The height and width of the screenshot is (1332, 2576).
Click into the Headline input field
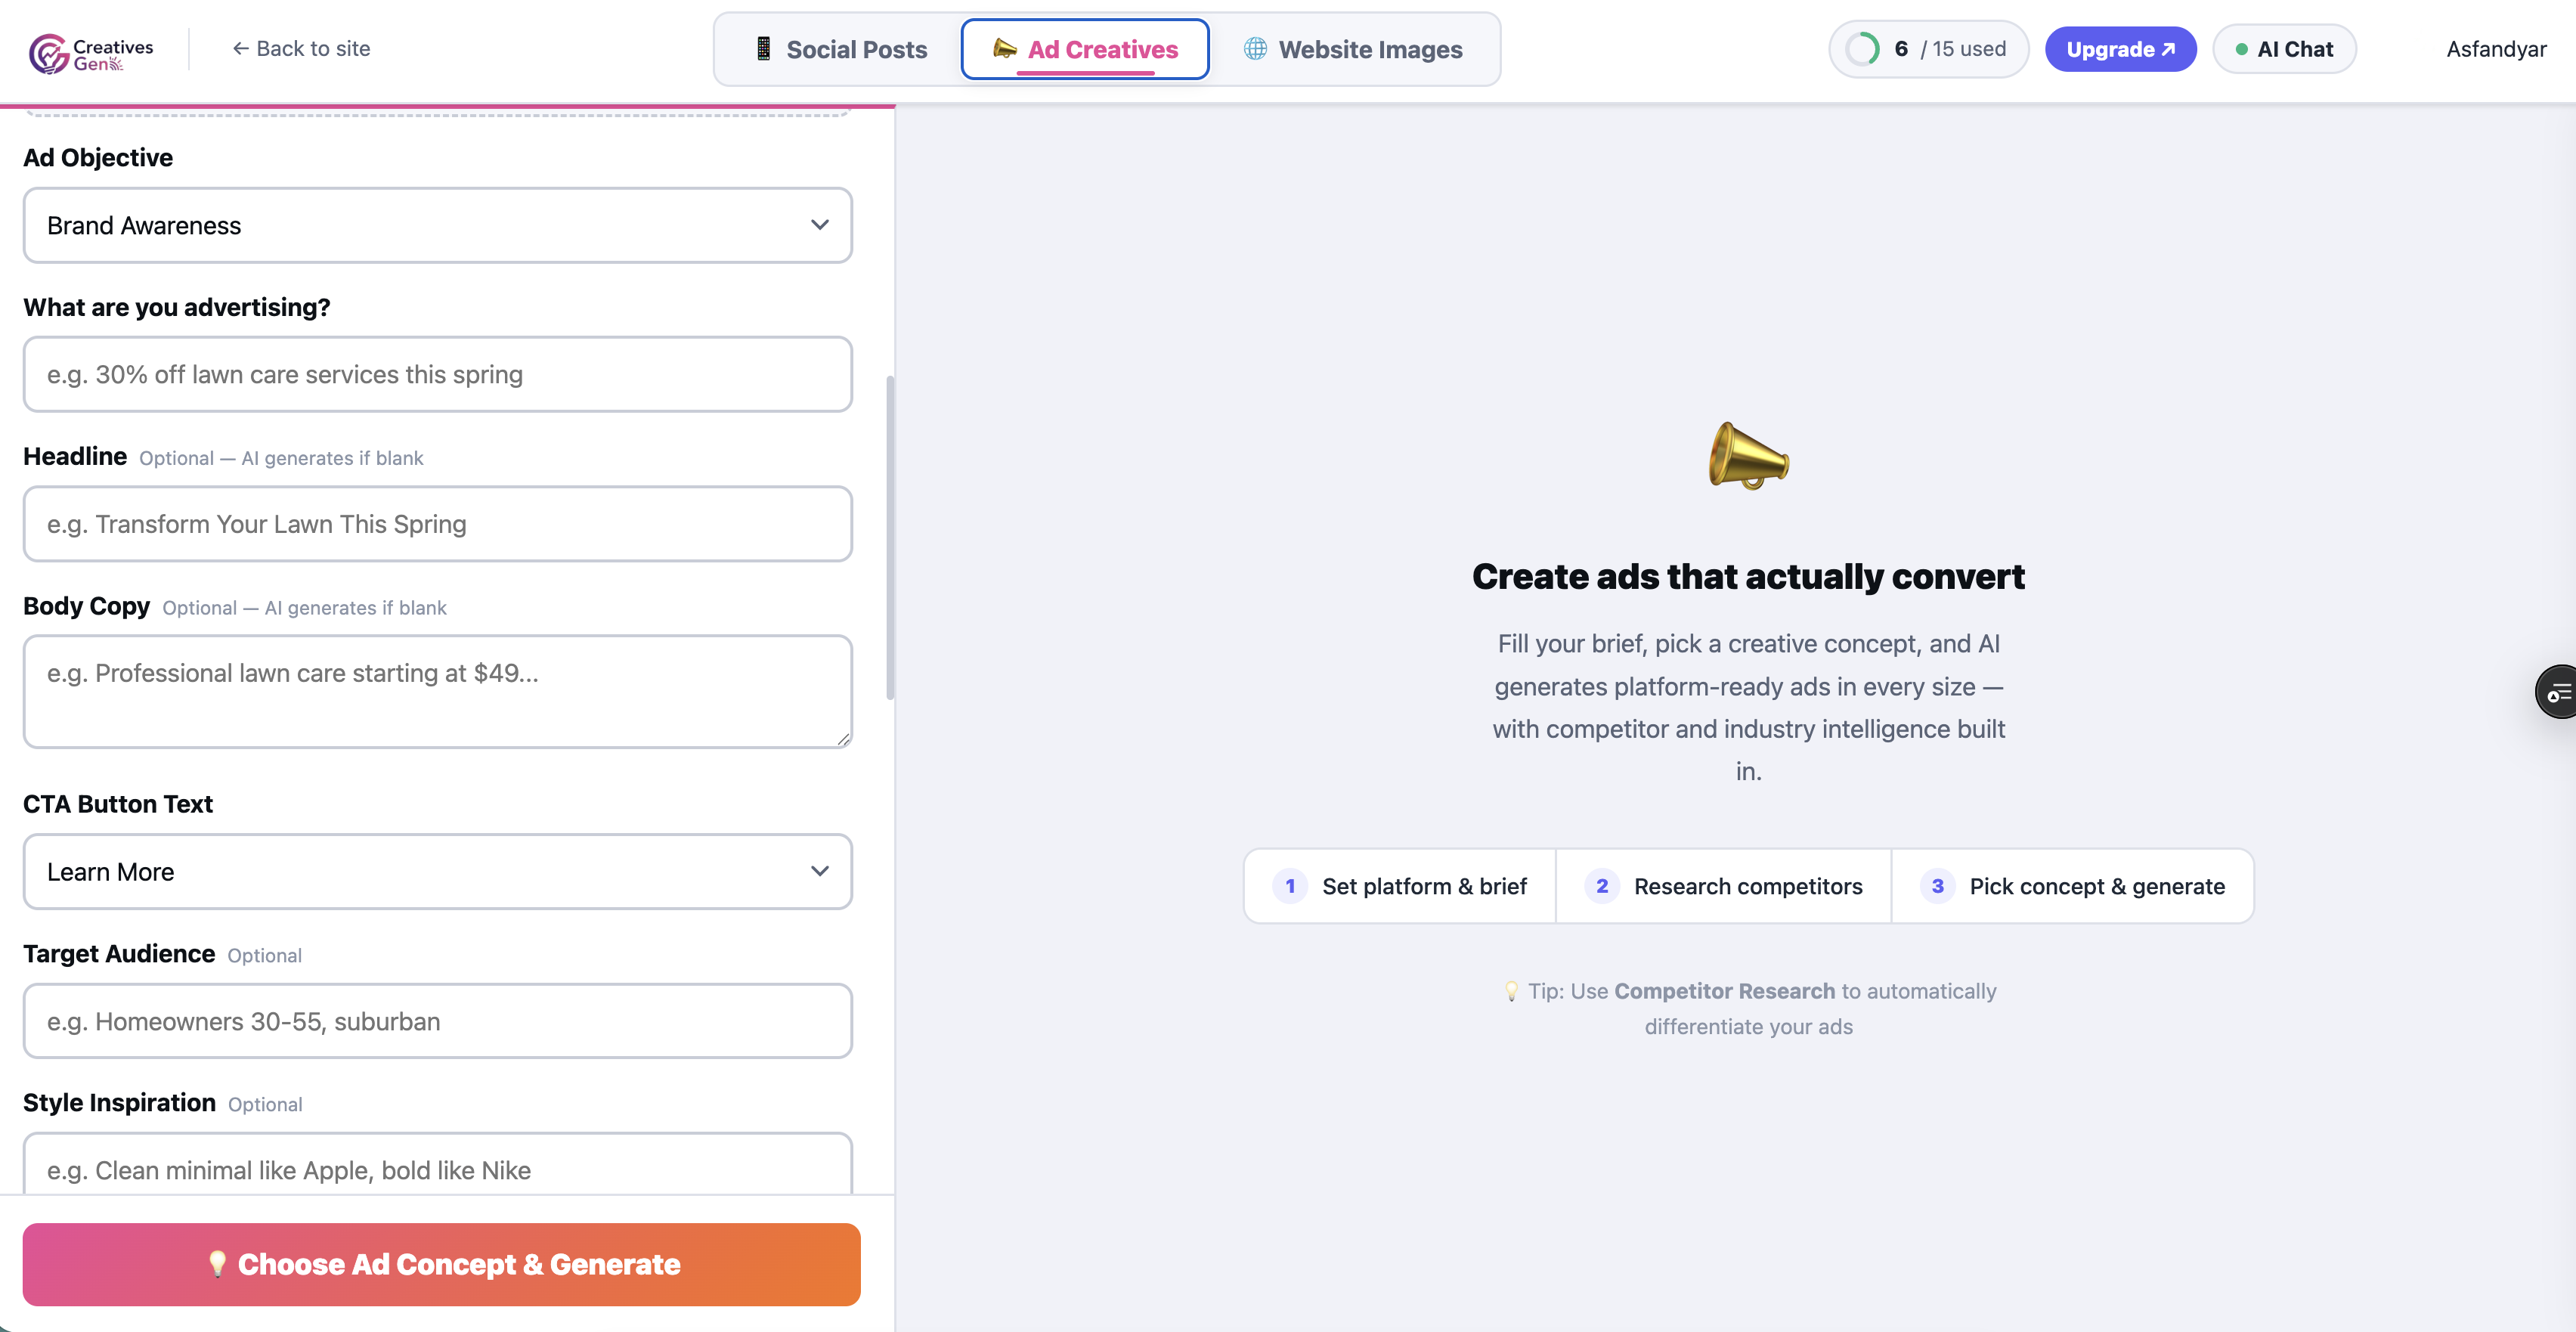tap(437, 524)
